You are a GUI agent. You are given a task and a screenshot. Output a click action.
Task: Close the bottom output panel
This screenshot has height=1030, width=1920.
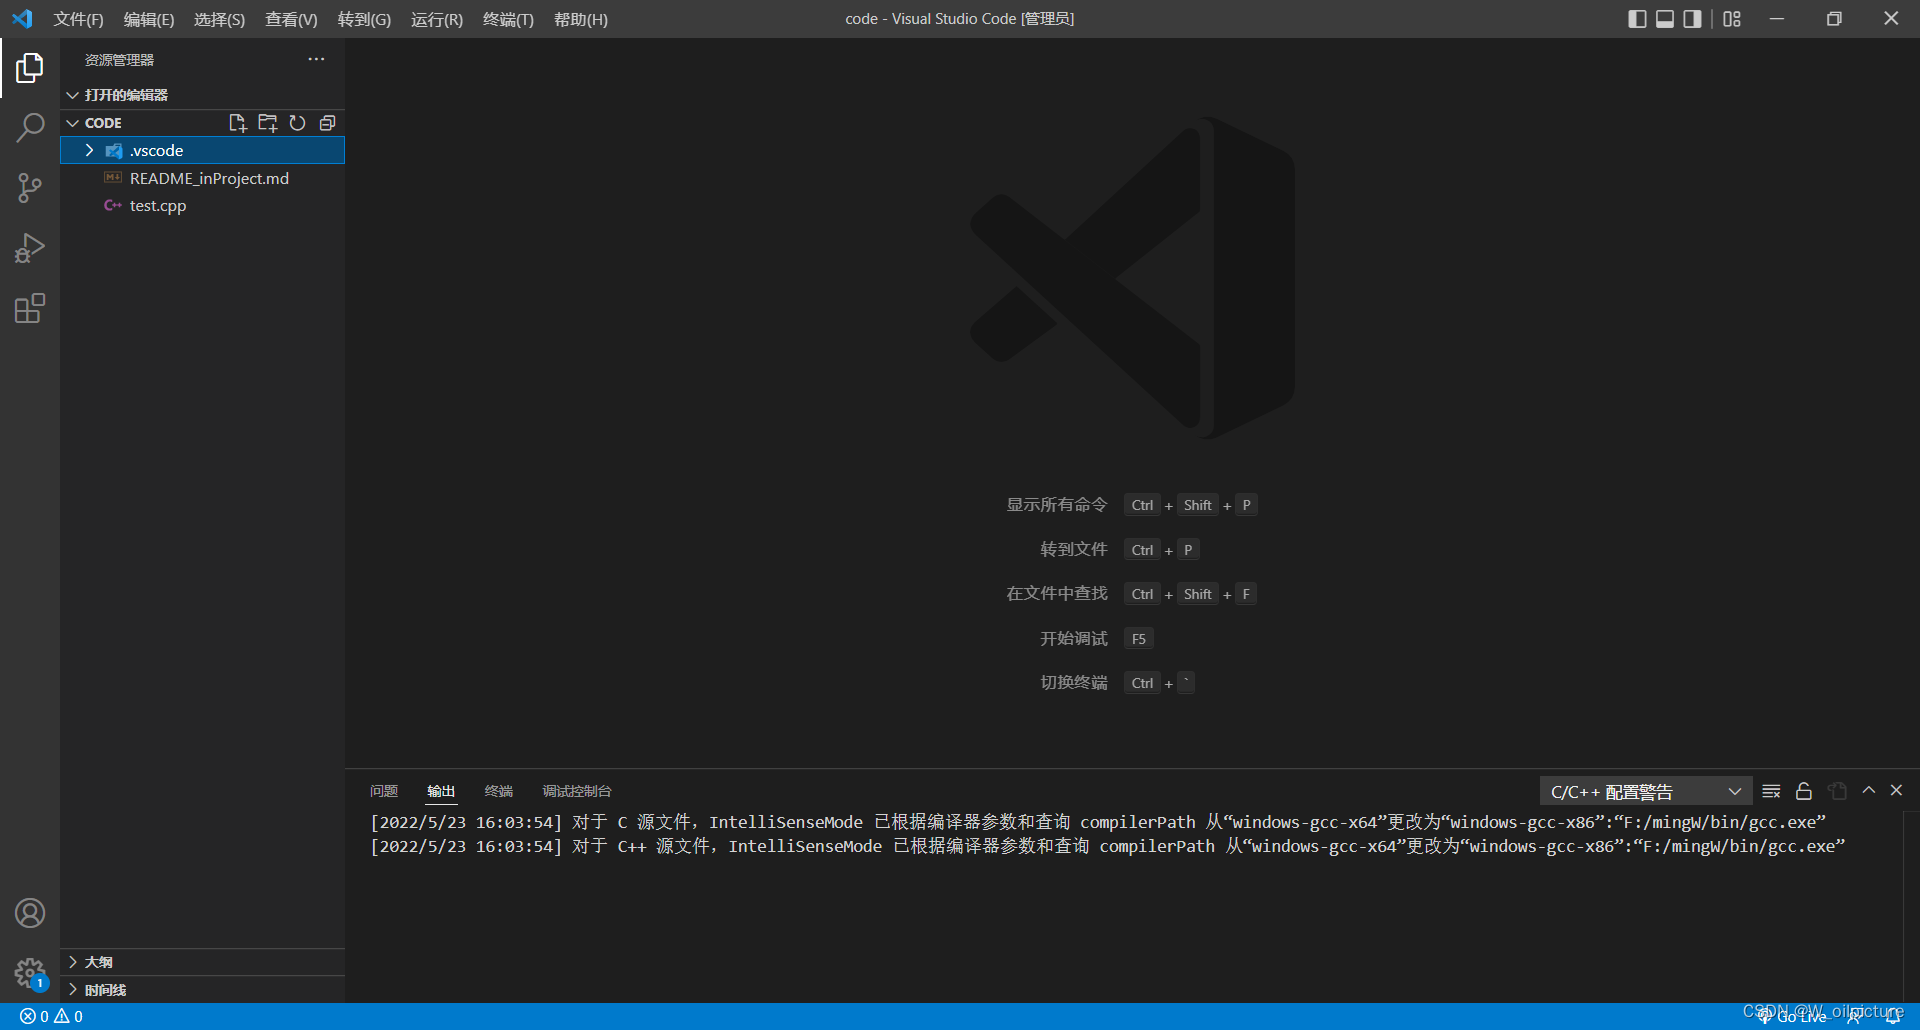tap(1896, 790)
